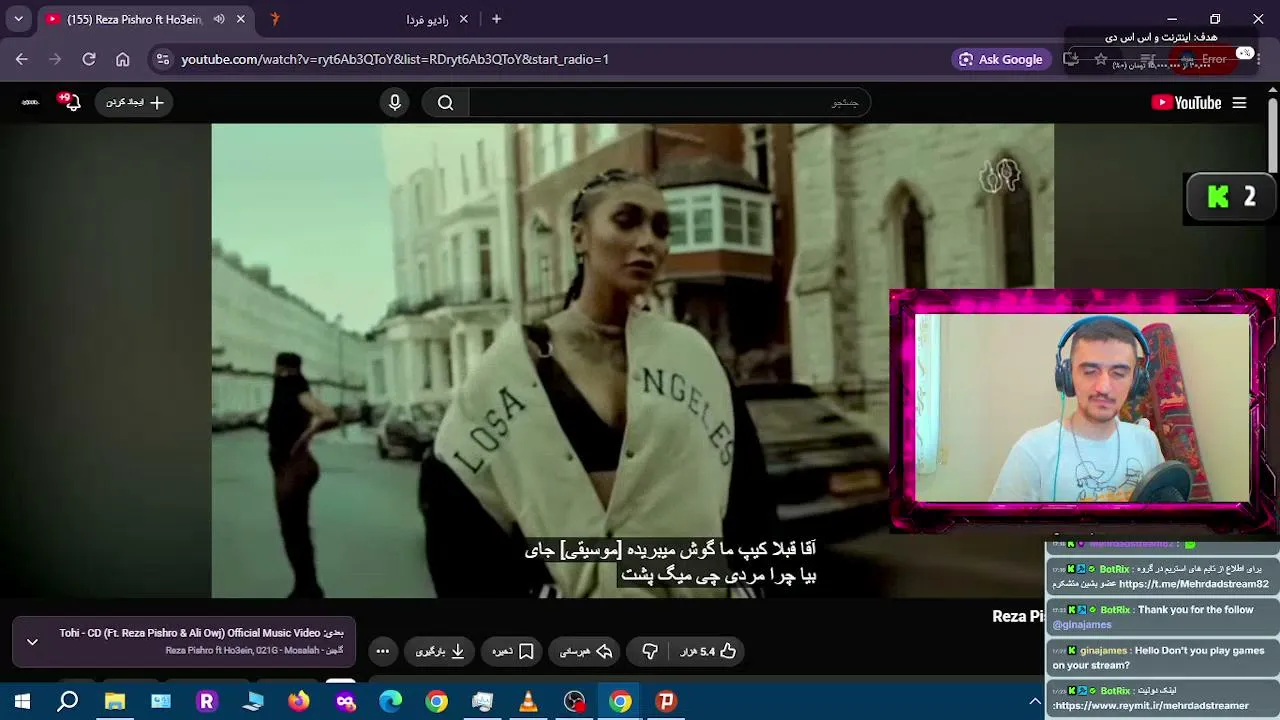Share the video with هم‌رسانی button
Image resolution: width=1280 pixels, height=720 pixels.
586,651
